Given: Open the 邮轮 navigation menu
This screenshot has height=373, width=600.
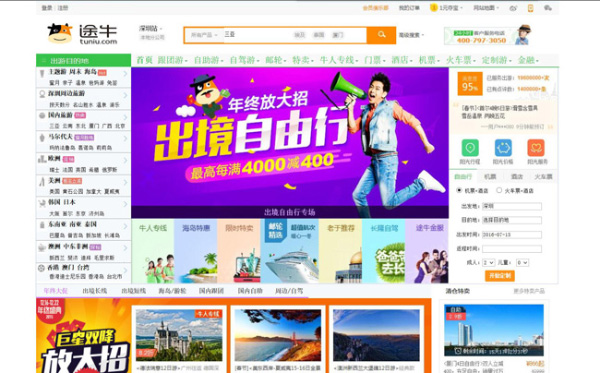Looking at the screenshot, I should point(276,60).
